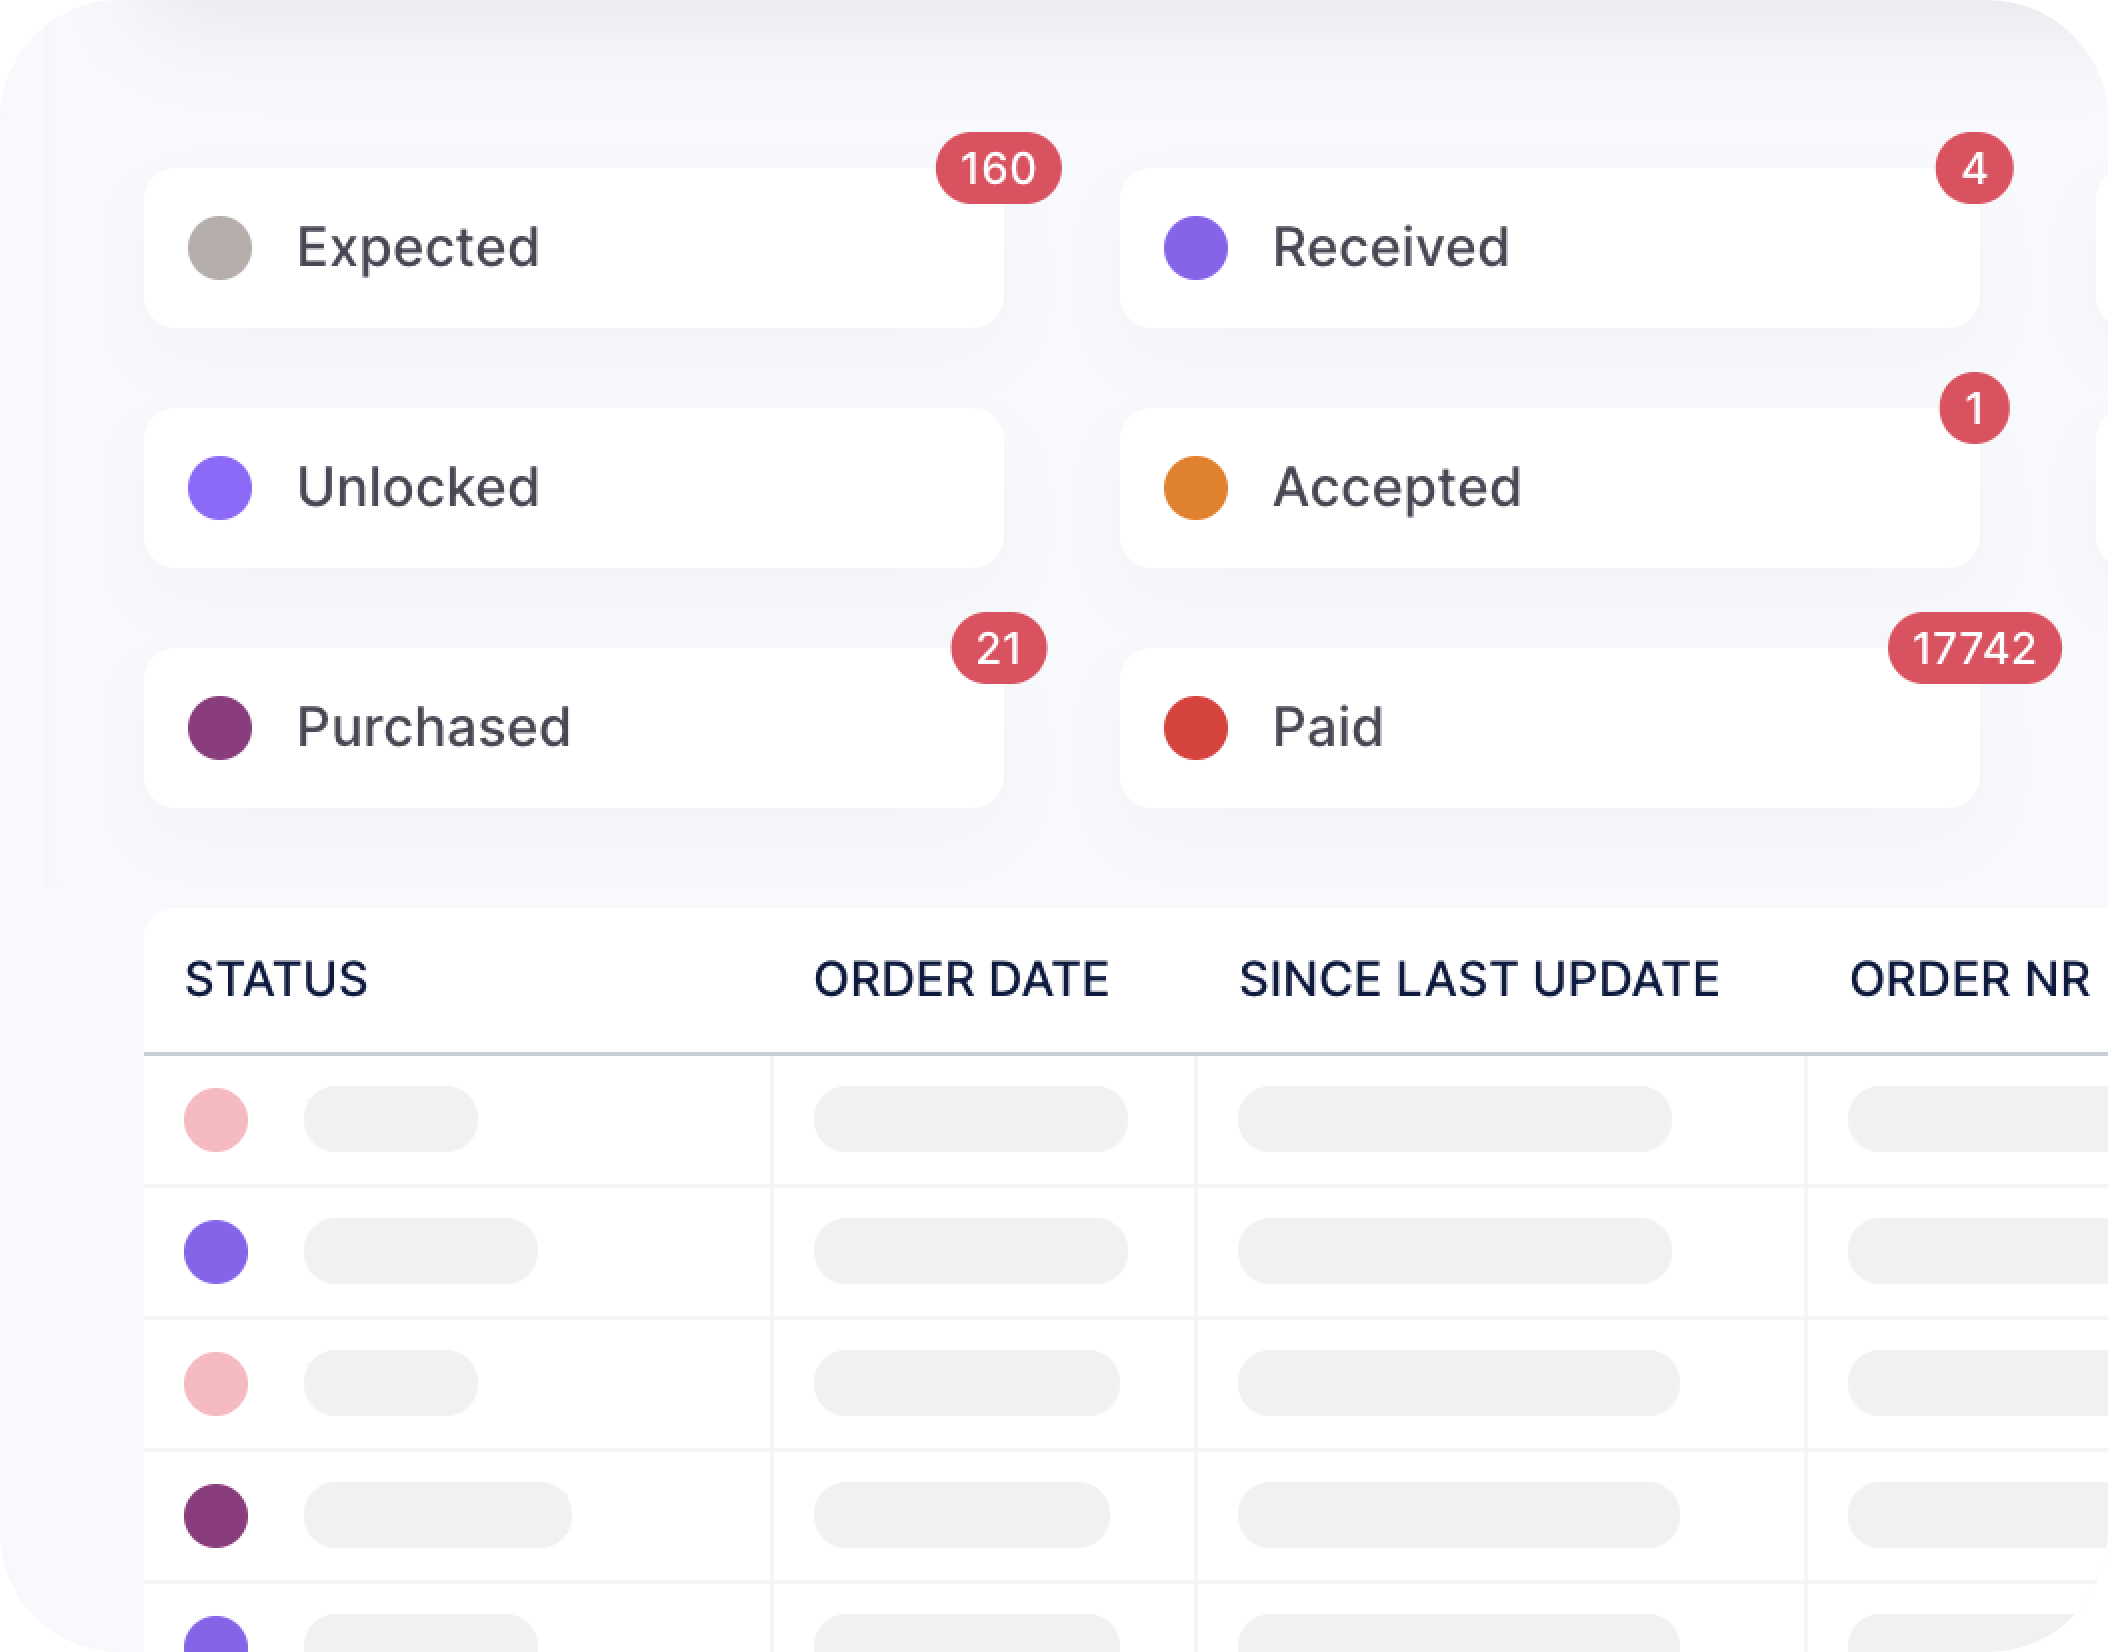Click the dark purple dot beside Purchased
Screen dimensions: 2108x1652
[x=220, y=728]
